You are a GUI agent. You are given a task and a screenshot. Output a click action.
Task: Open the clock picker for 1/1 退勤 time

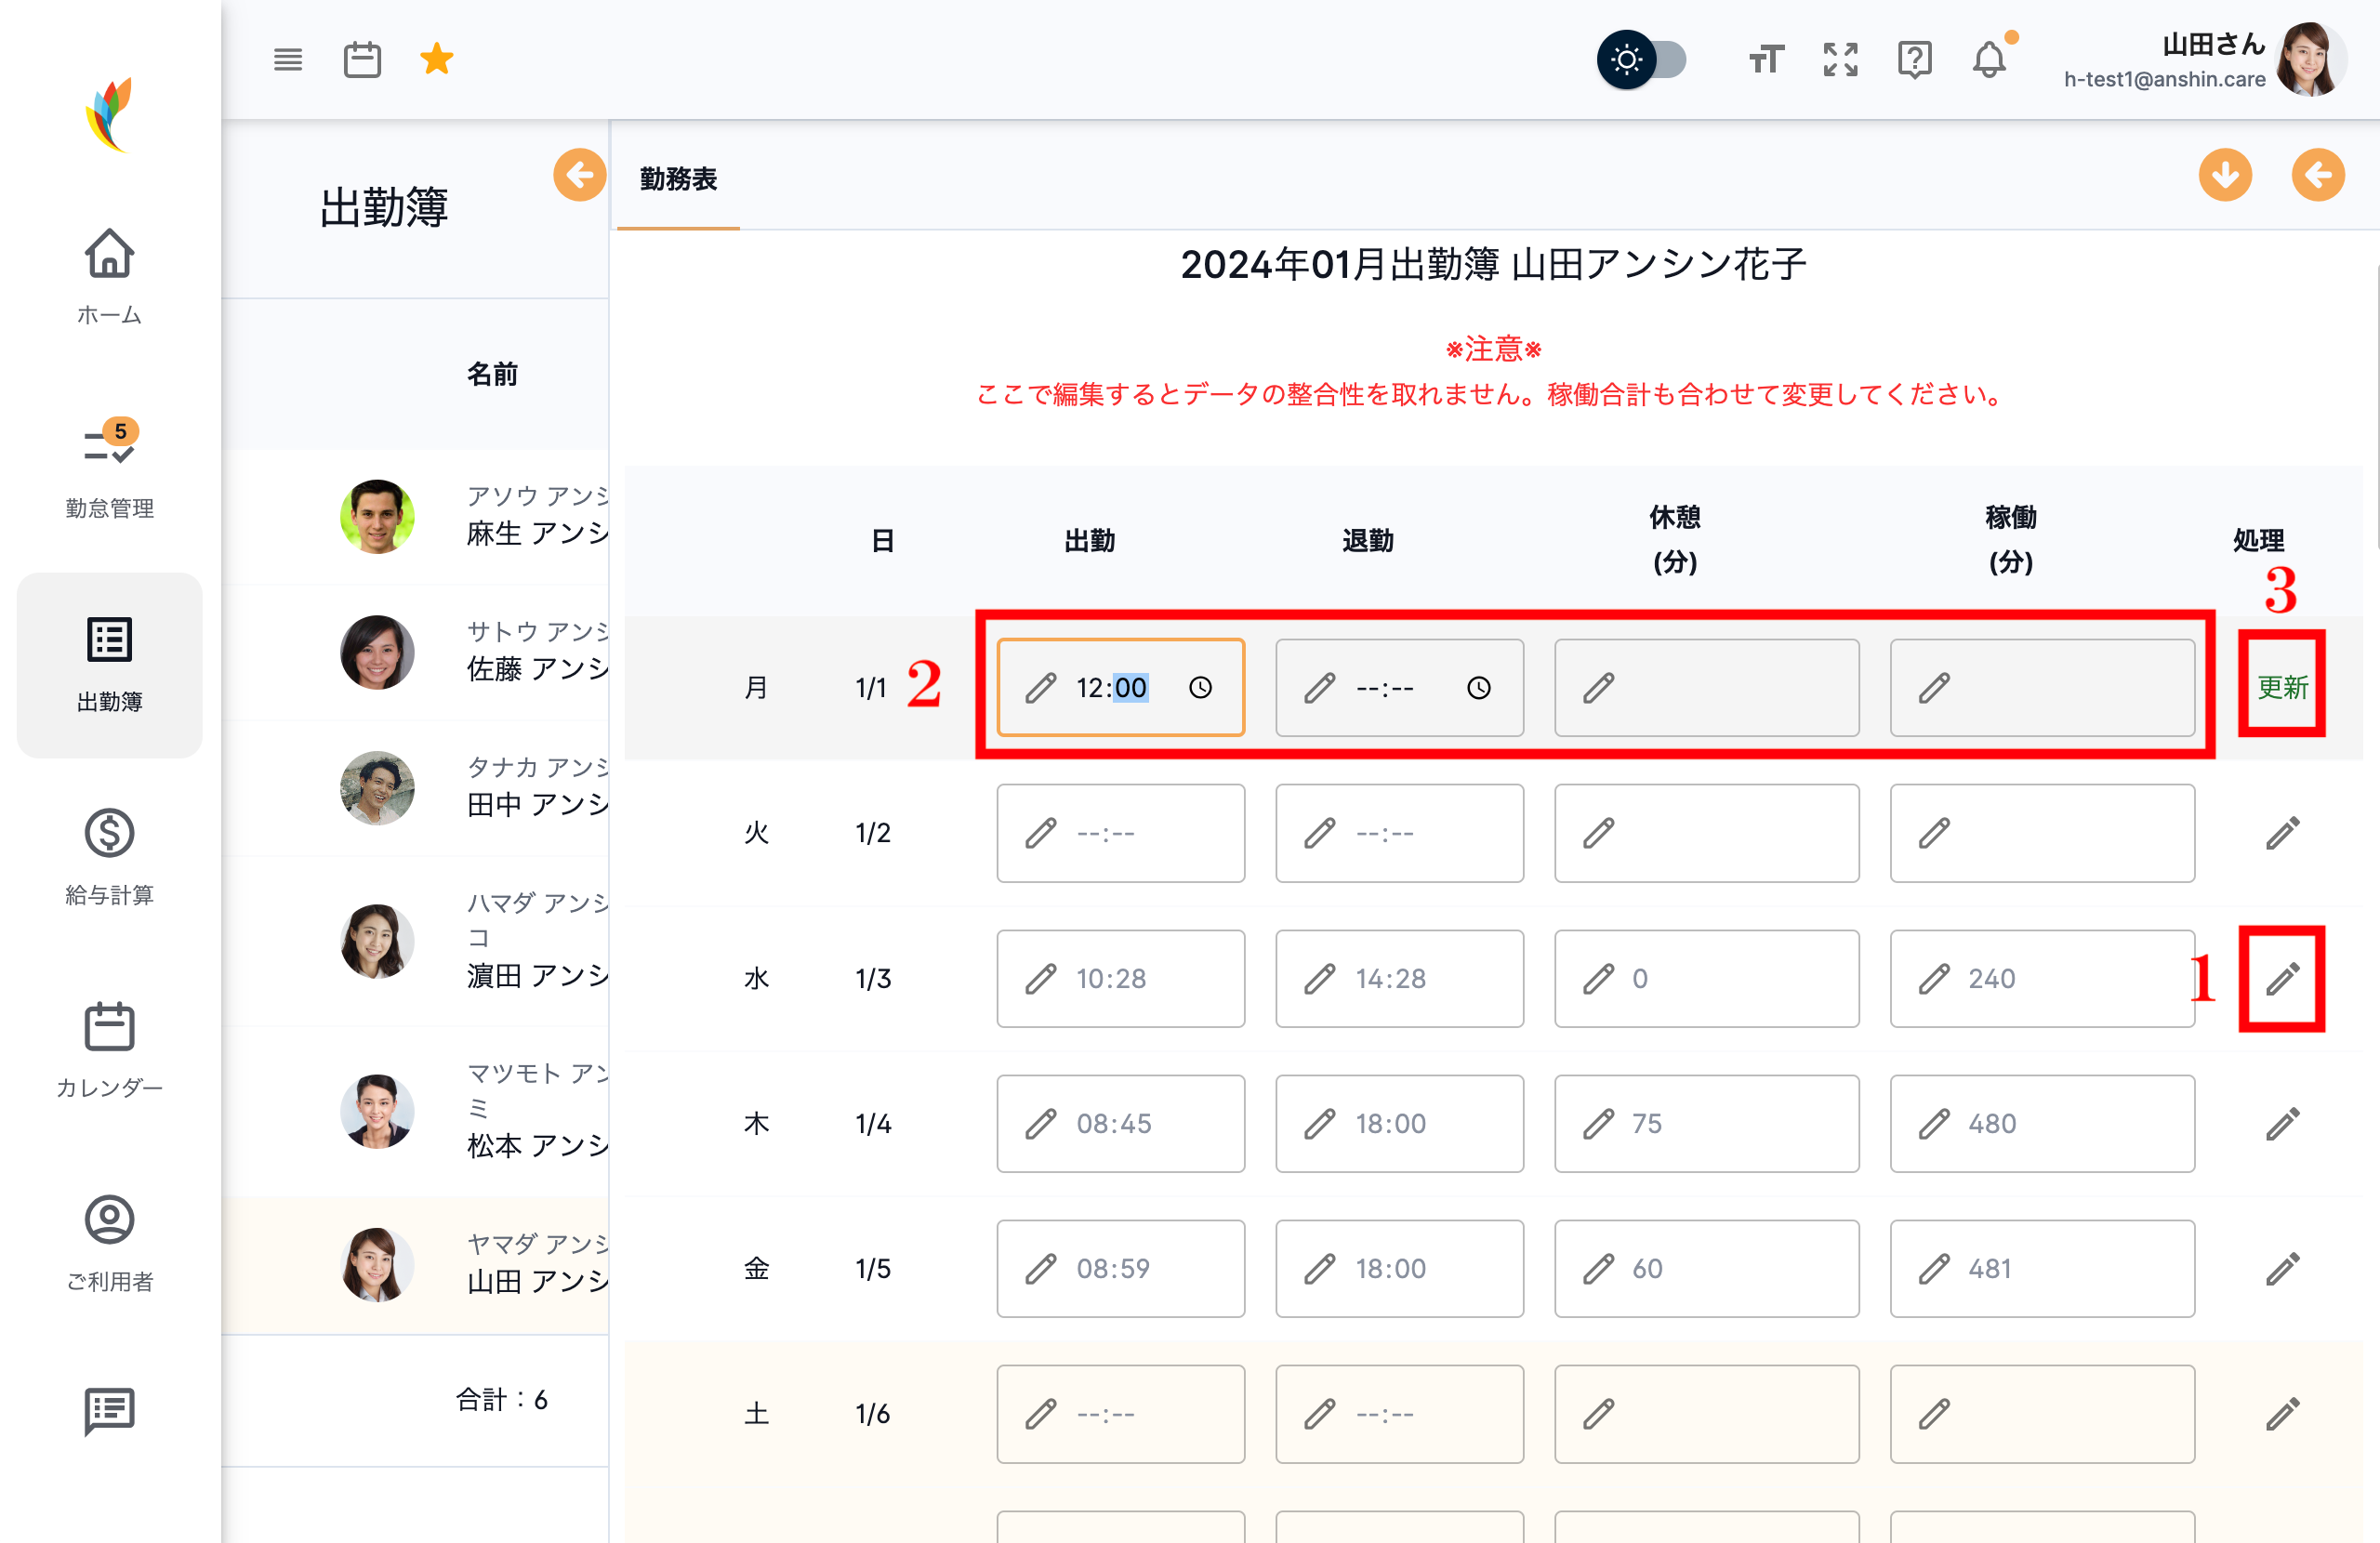click(1479, 688)
